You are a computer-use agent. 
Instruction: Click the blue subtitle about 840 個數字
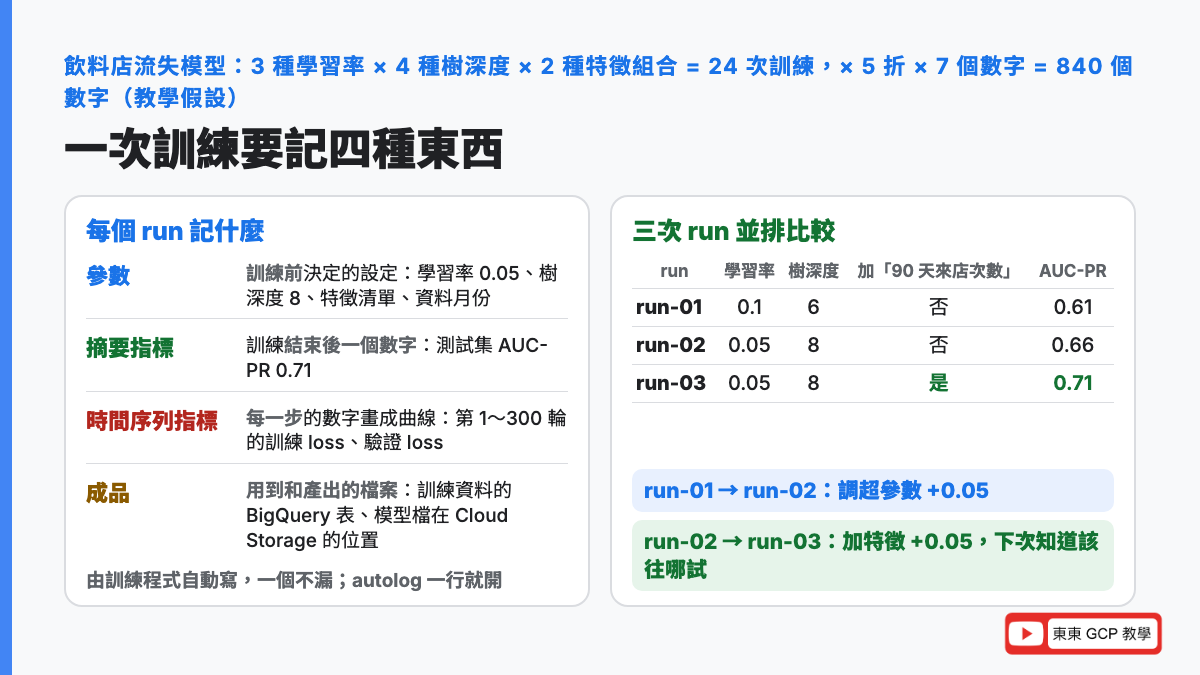598,81
